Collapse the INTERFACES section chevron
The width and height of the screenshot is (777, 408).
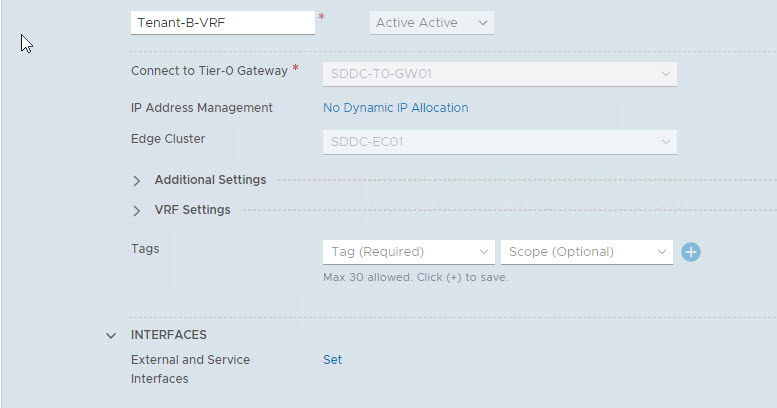(x=111, y=336)
